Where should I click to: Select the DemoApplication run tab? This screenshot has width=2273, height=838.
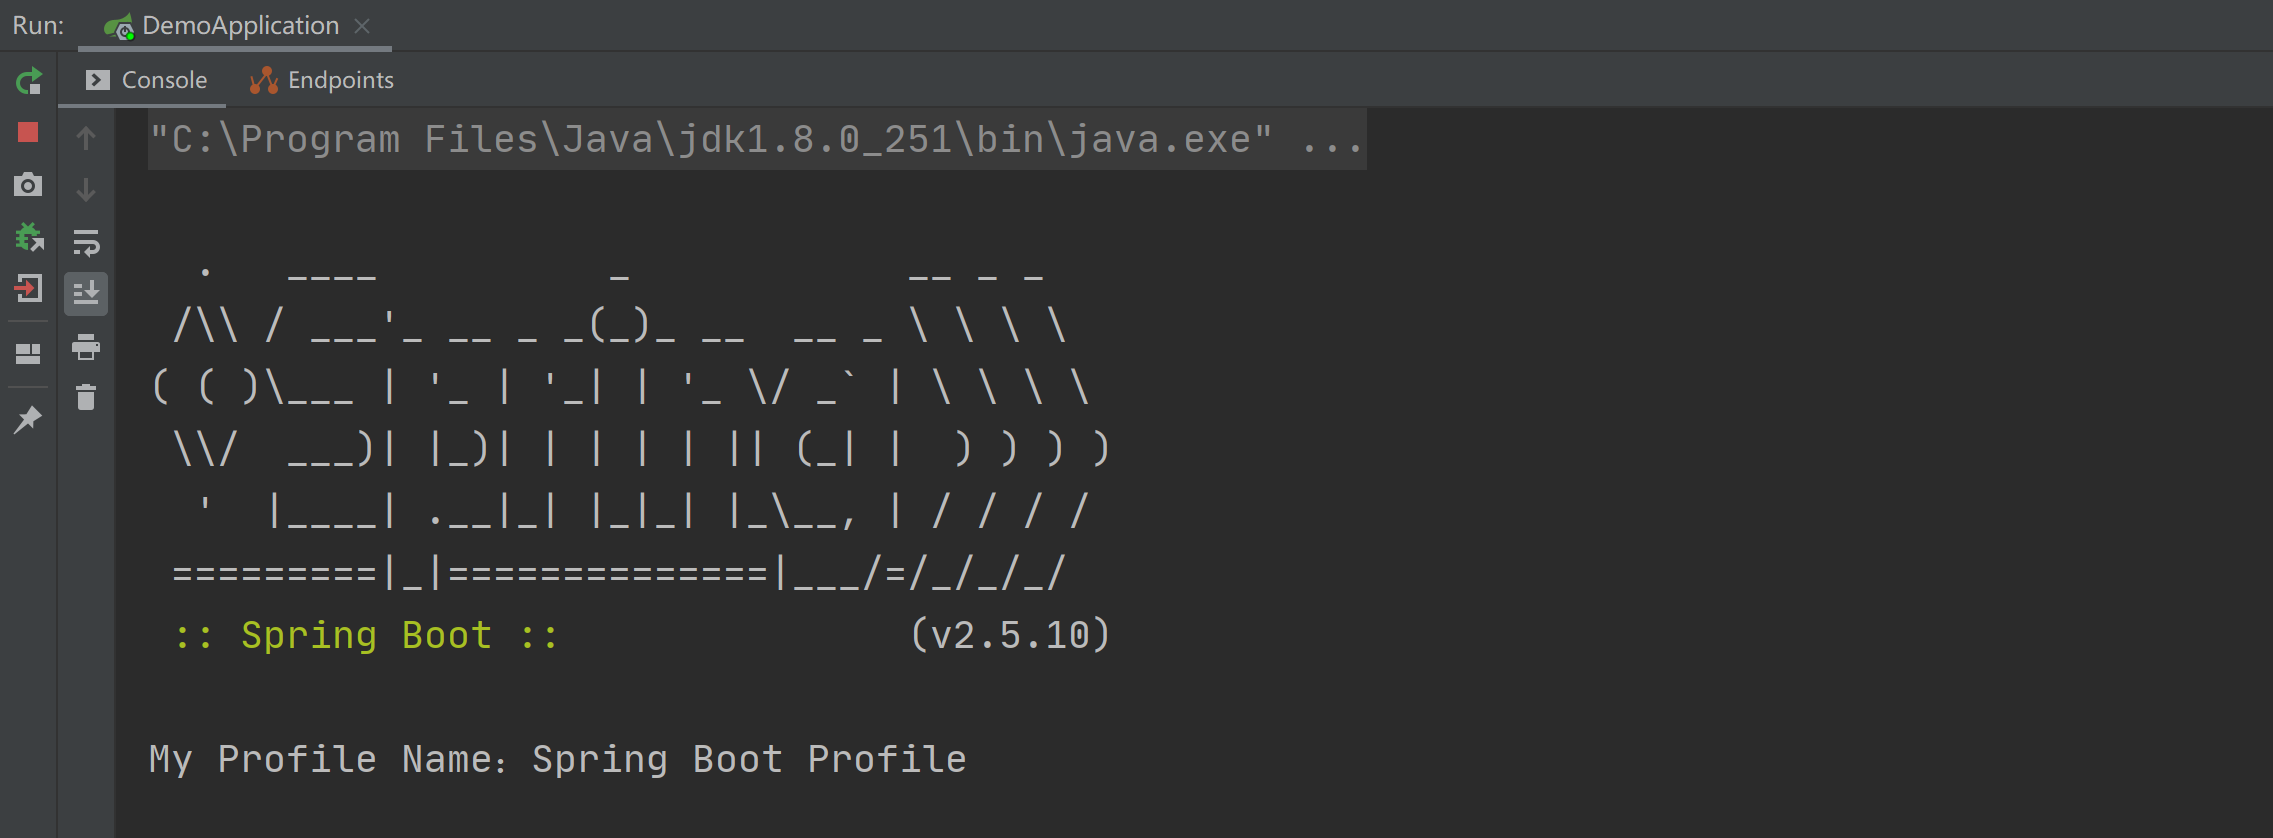point(235,26)
